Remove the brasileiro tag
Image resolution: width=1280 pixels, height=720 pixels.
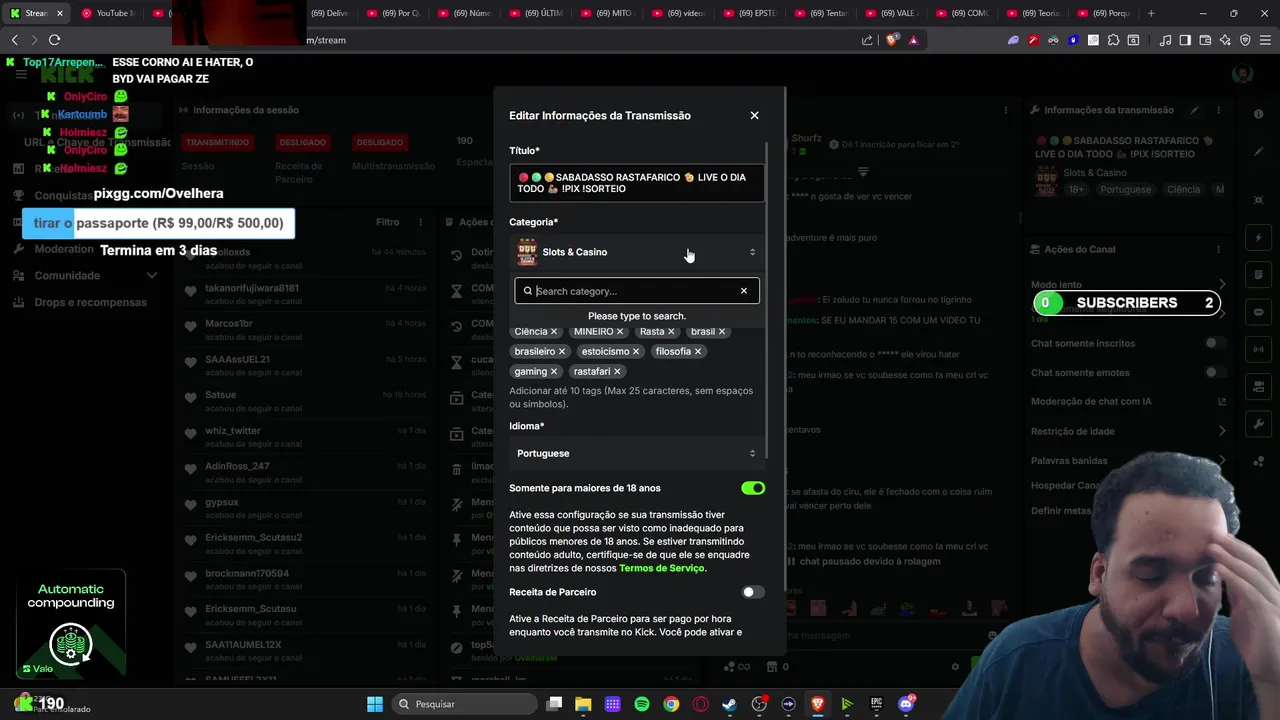click(x=562, y=351)
